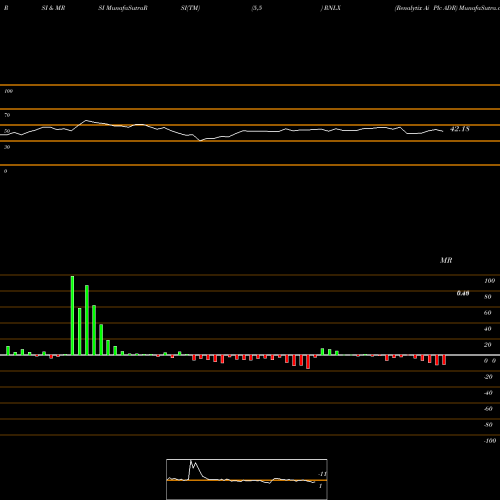The image size is (500, 500).
Task: Click the "60" label on the MR axis
Action: (x=488, y=313)
